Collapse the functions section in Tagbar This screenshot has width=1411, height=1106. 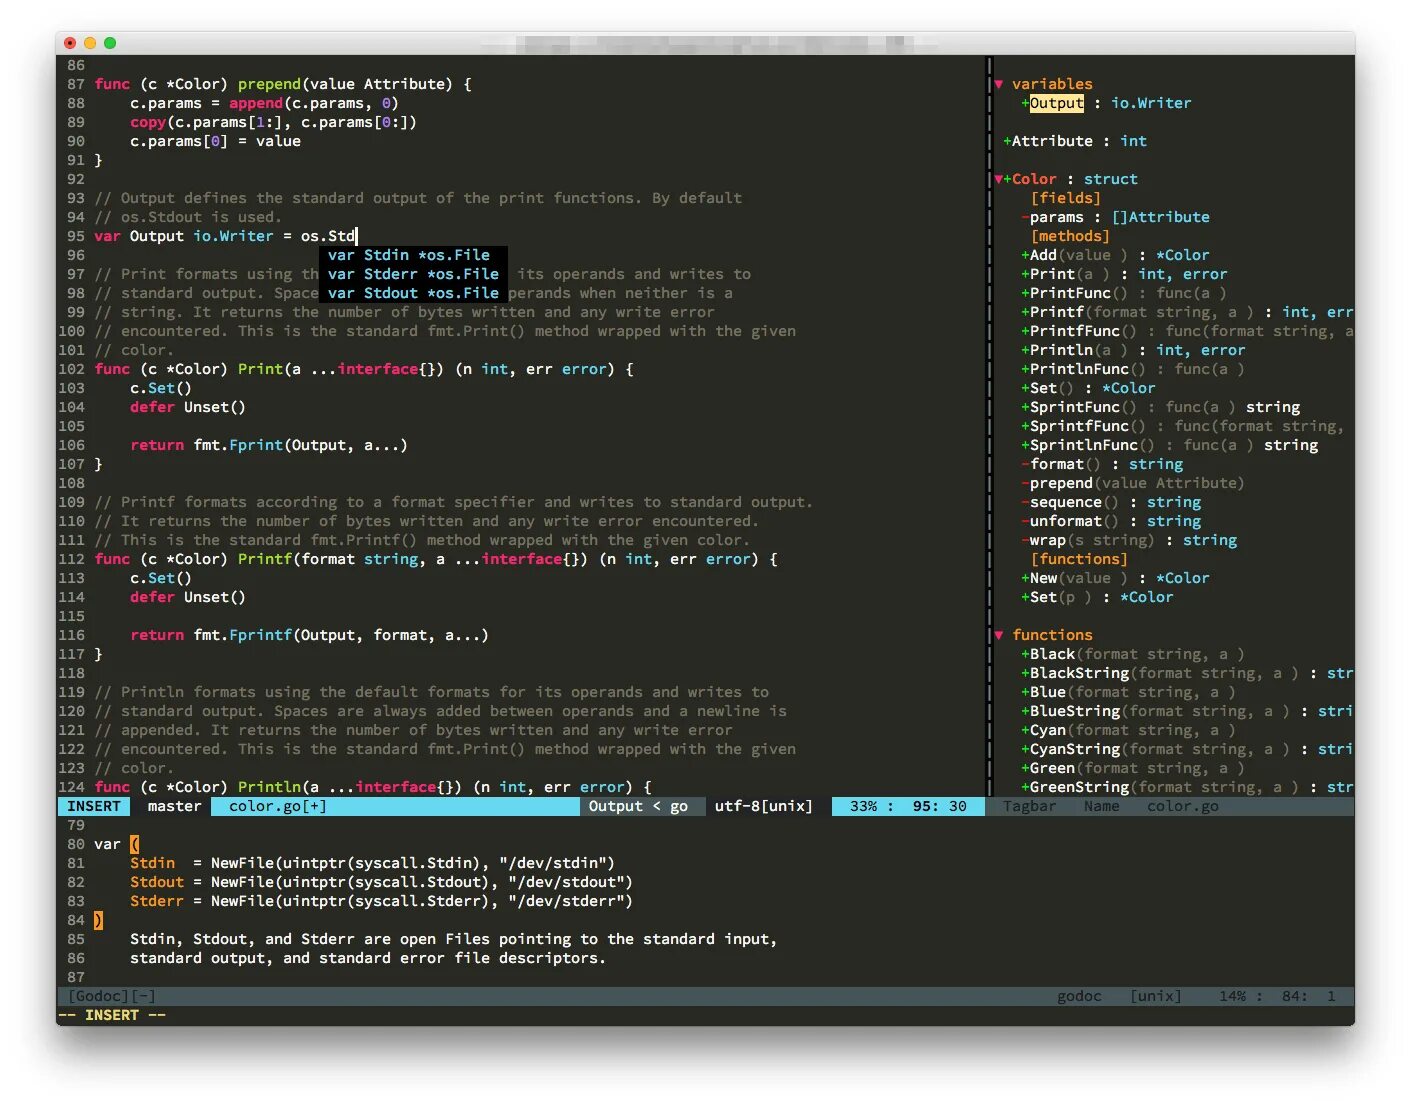point(999,635)
